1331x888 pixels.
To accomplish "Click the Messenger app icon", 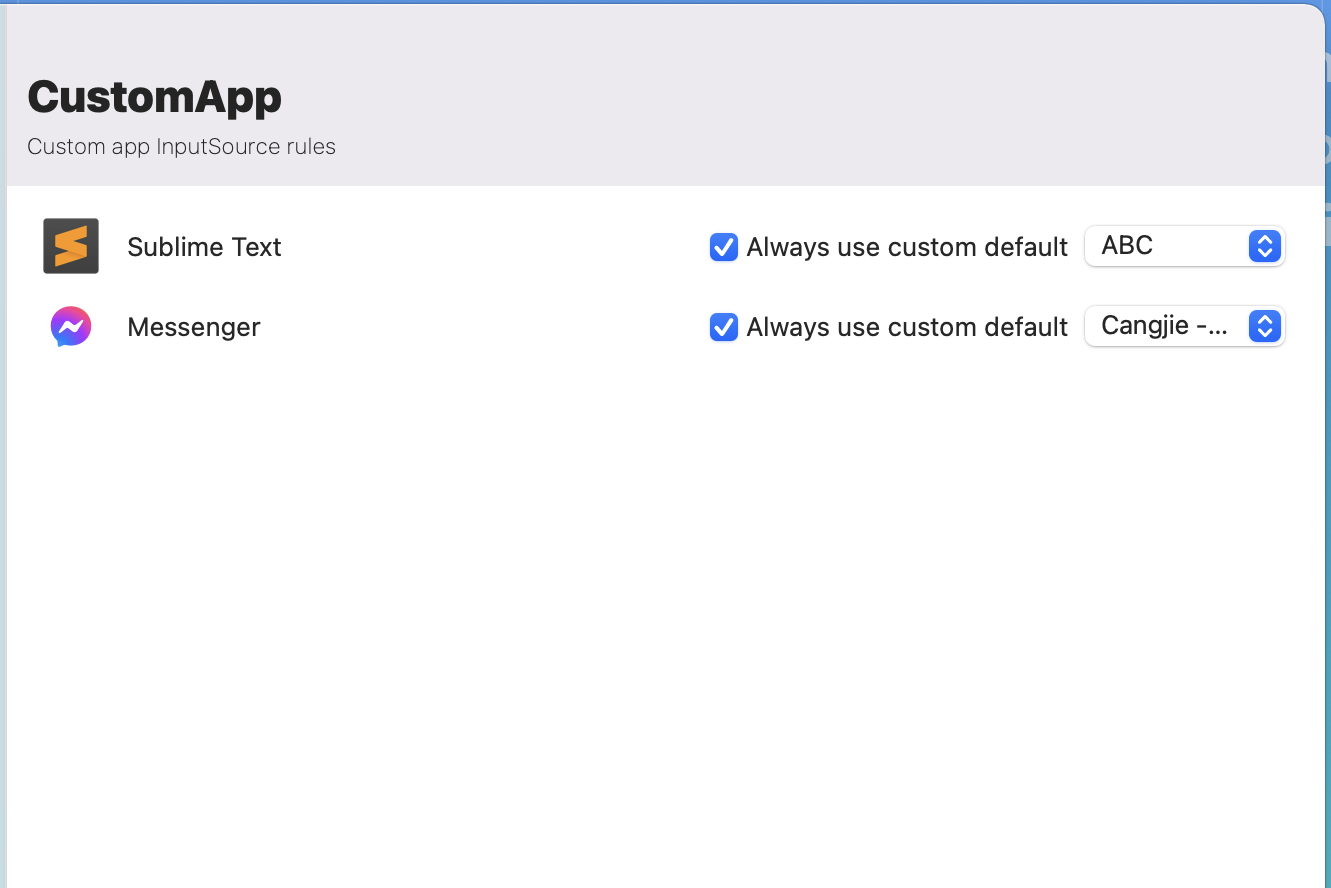I will (x=71, y=327).
